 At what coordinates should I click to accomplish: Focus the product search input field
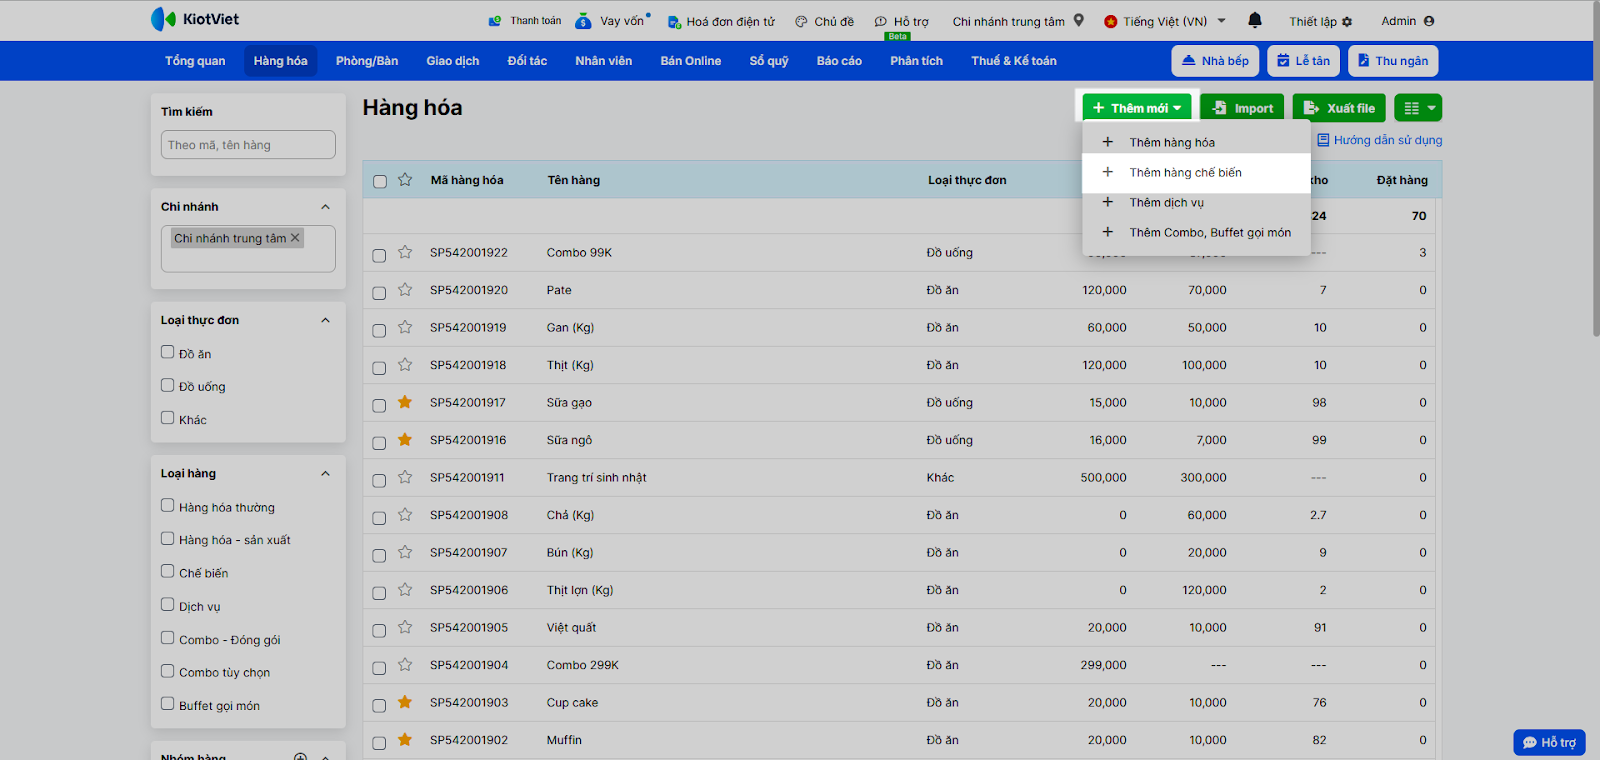coord(248,145)
